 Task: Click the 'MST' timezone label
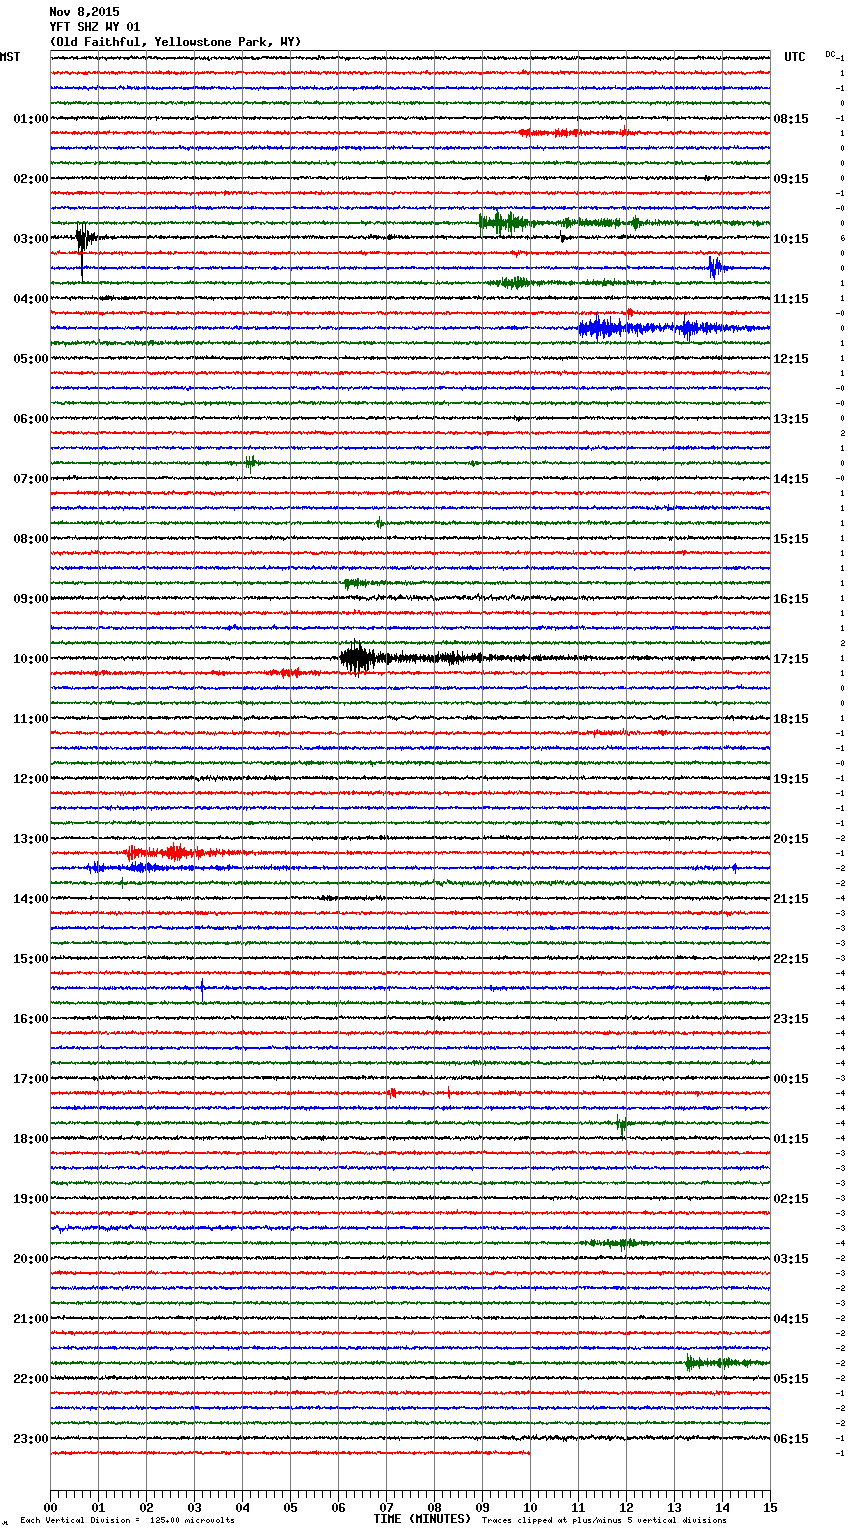[10, 57]
